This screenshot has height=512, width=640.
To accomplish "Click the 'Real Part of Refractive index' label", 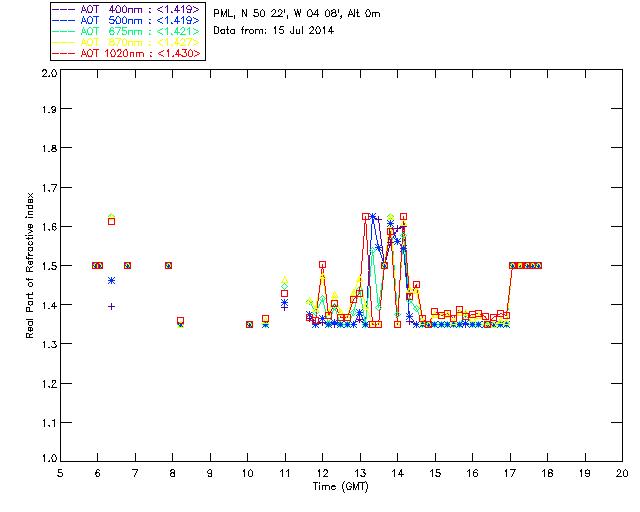I will coord(30,265).
